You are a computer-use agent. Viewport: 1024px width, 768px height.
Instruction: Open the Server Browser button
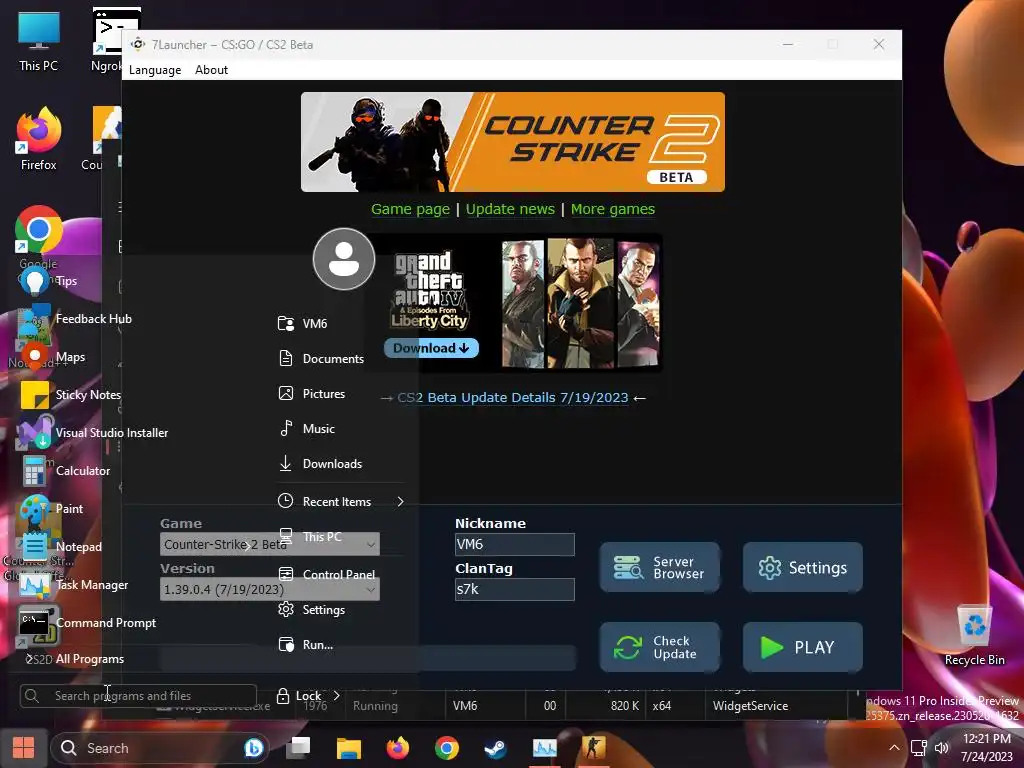(660, 568)
